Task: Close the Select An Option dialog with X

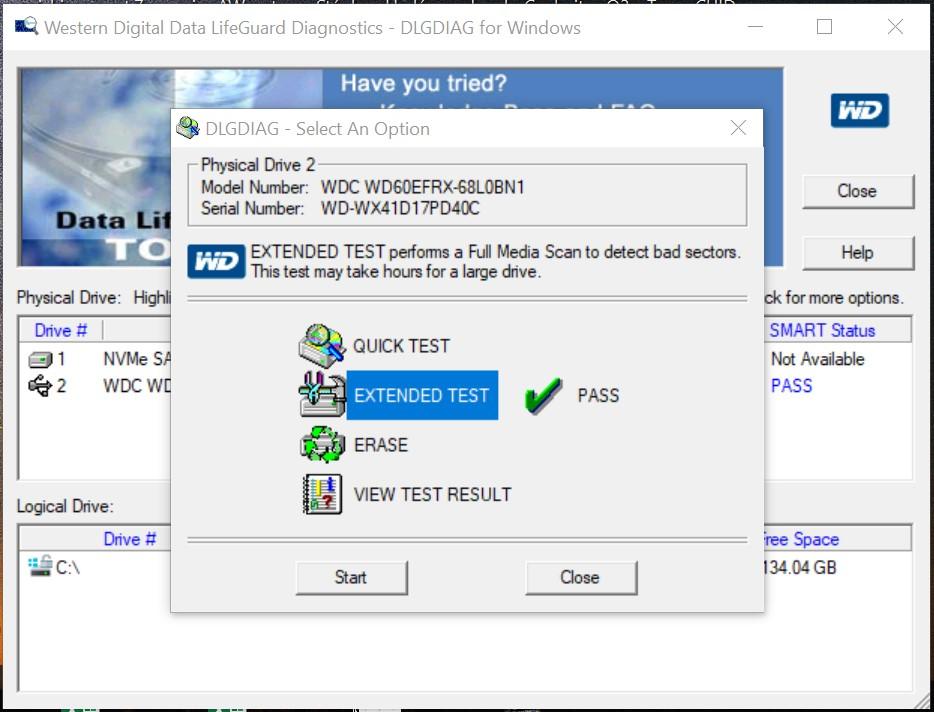Action: (x=738, y=128)
